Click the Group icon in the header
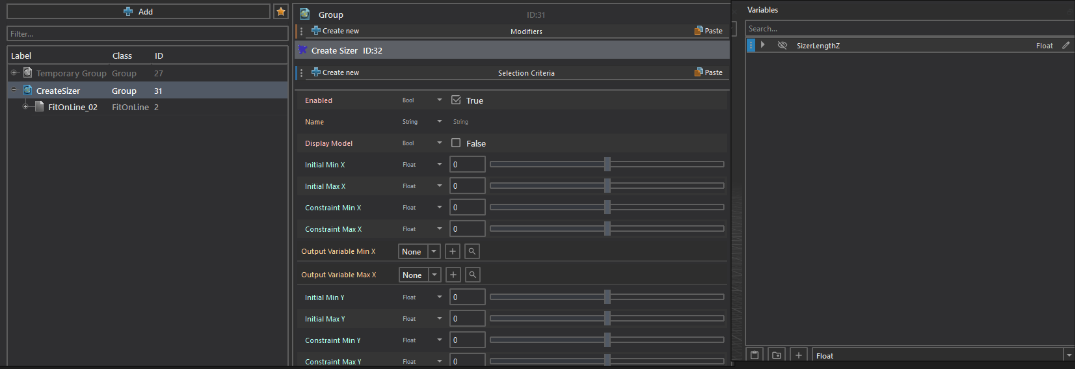Screen dimensions: 1075x369 305,14
